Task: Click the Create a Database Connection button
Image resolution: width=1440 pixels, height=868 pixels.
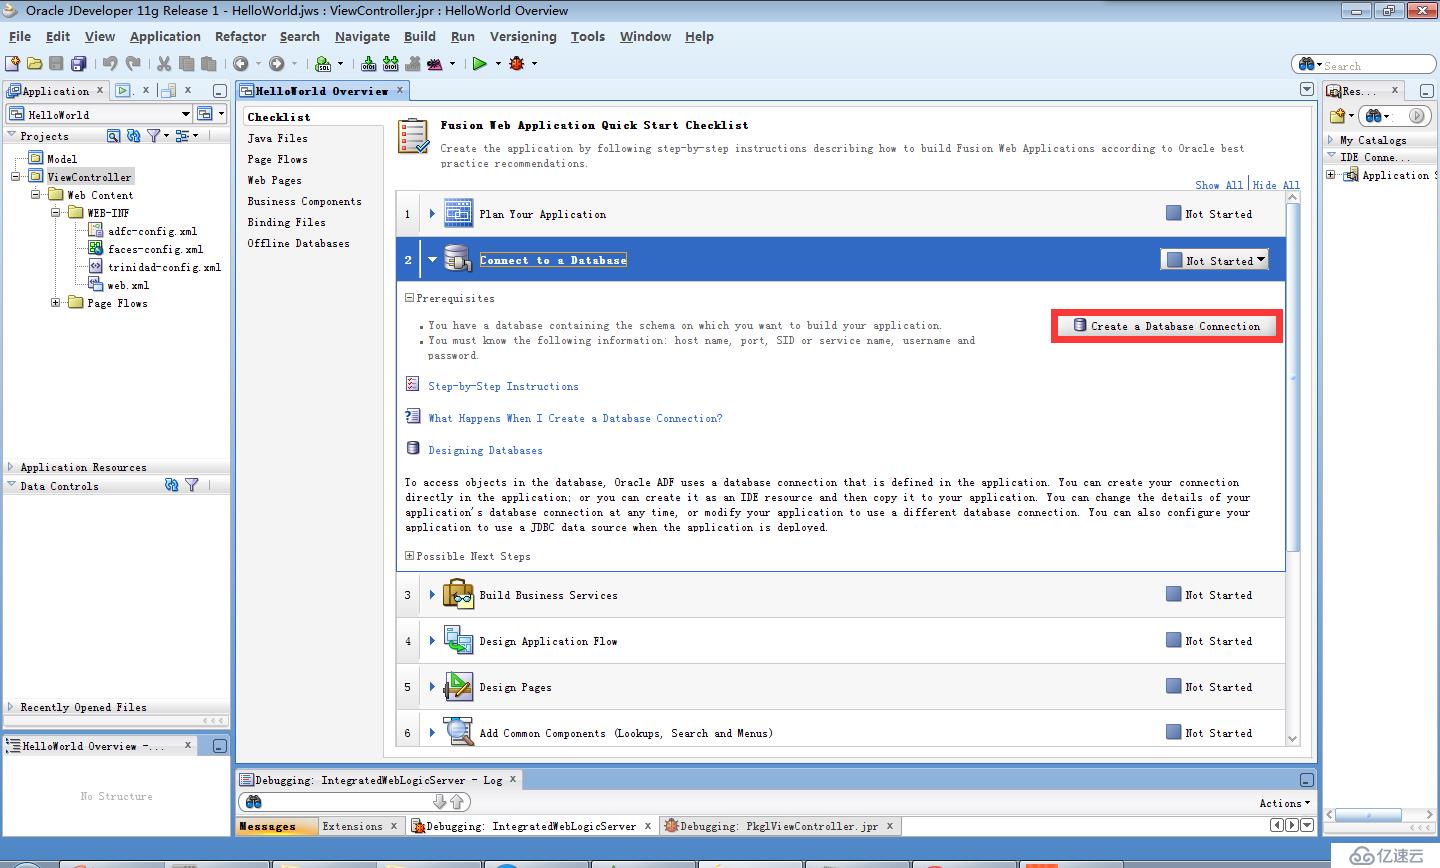Action: pyautogui.click(x=1167, y=326)
